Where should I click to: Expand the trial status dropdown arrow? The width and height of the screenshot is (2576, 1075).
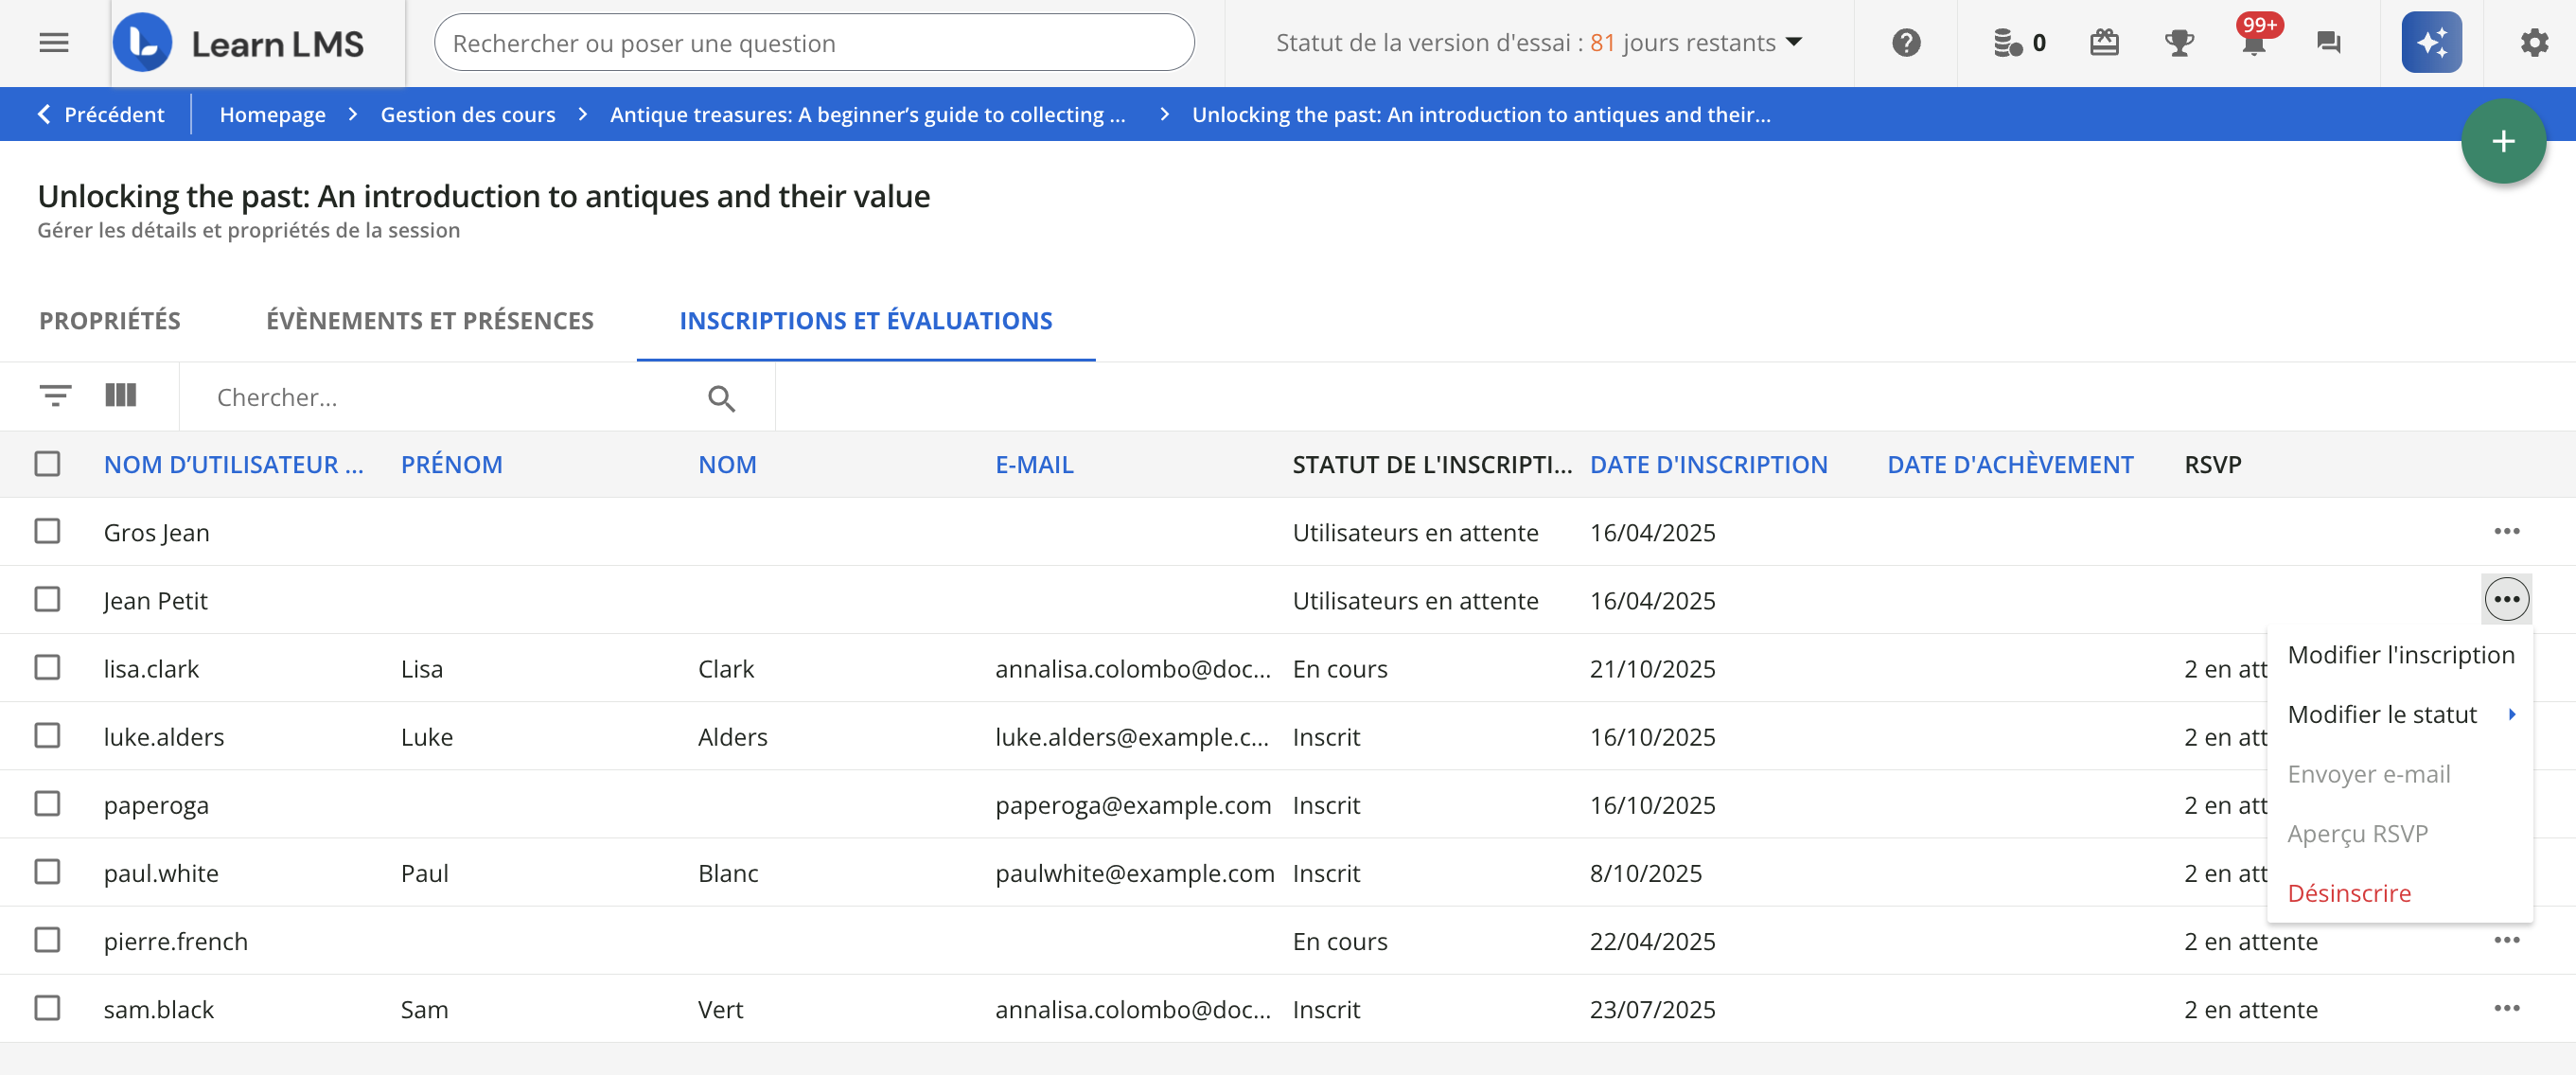point(1794,43)
